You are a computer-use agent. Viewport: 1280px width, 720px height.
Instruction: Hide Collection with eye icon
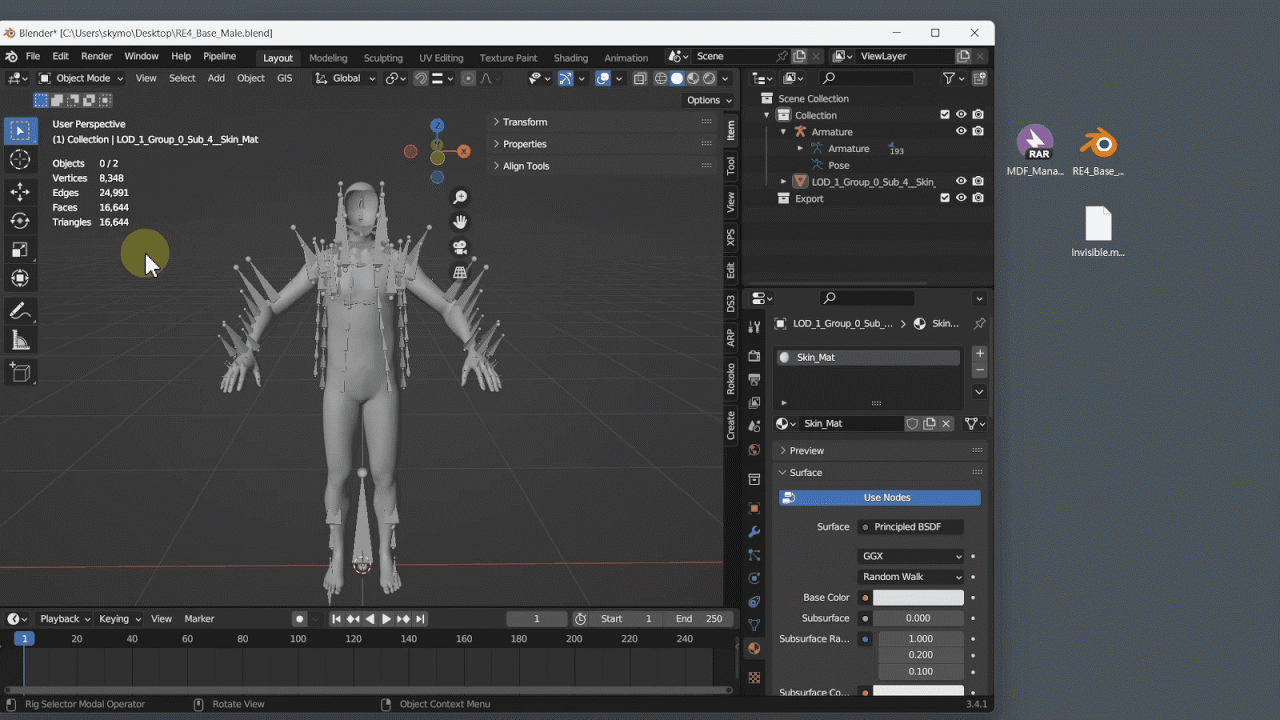coord(961,115)
